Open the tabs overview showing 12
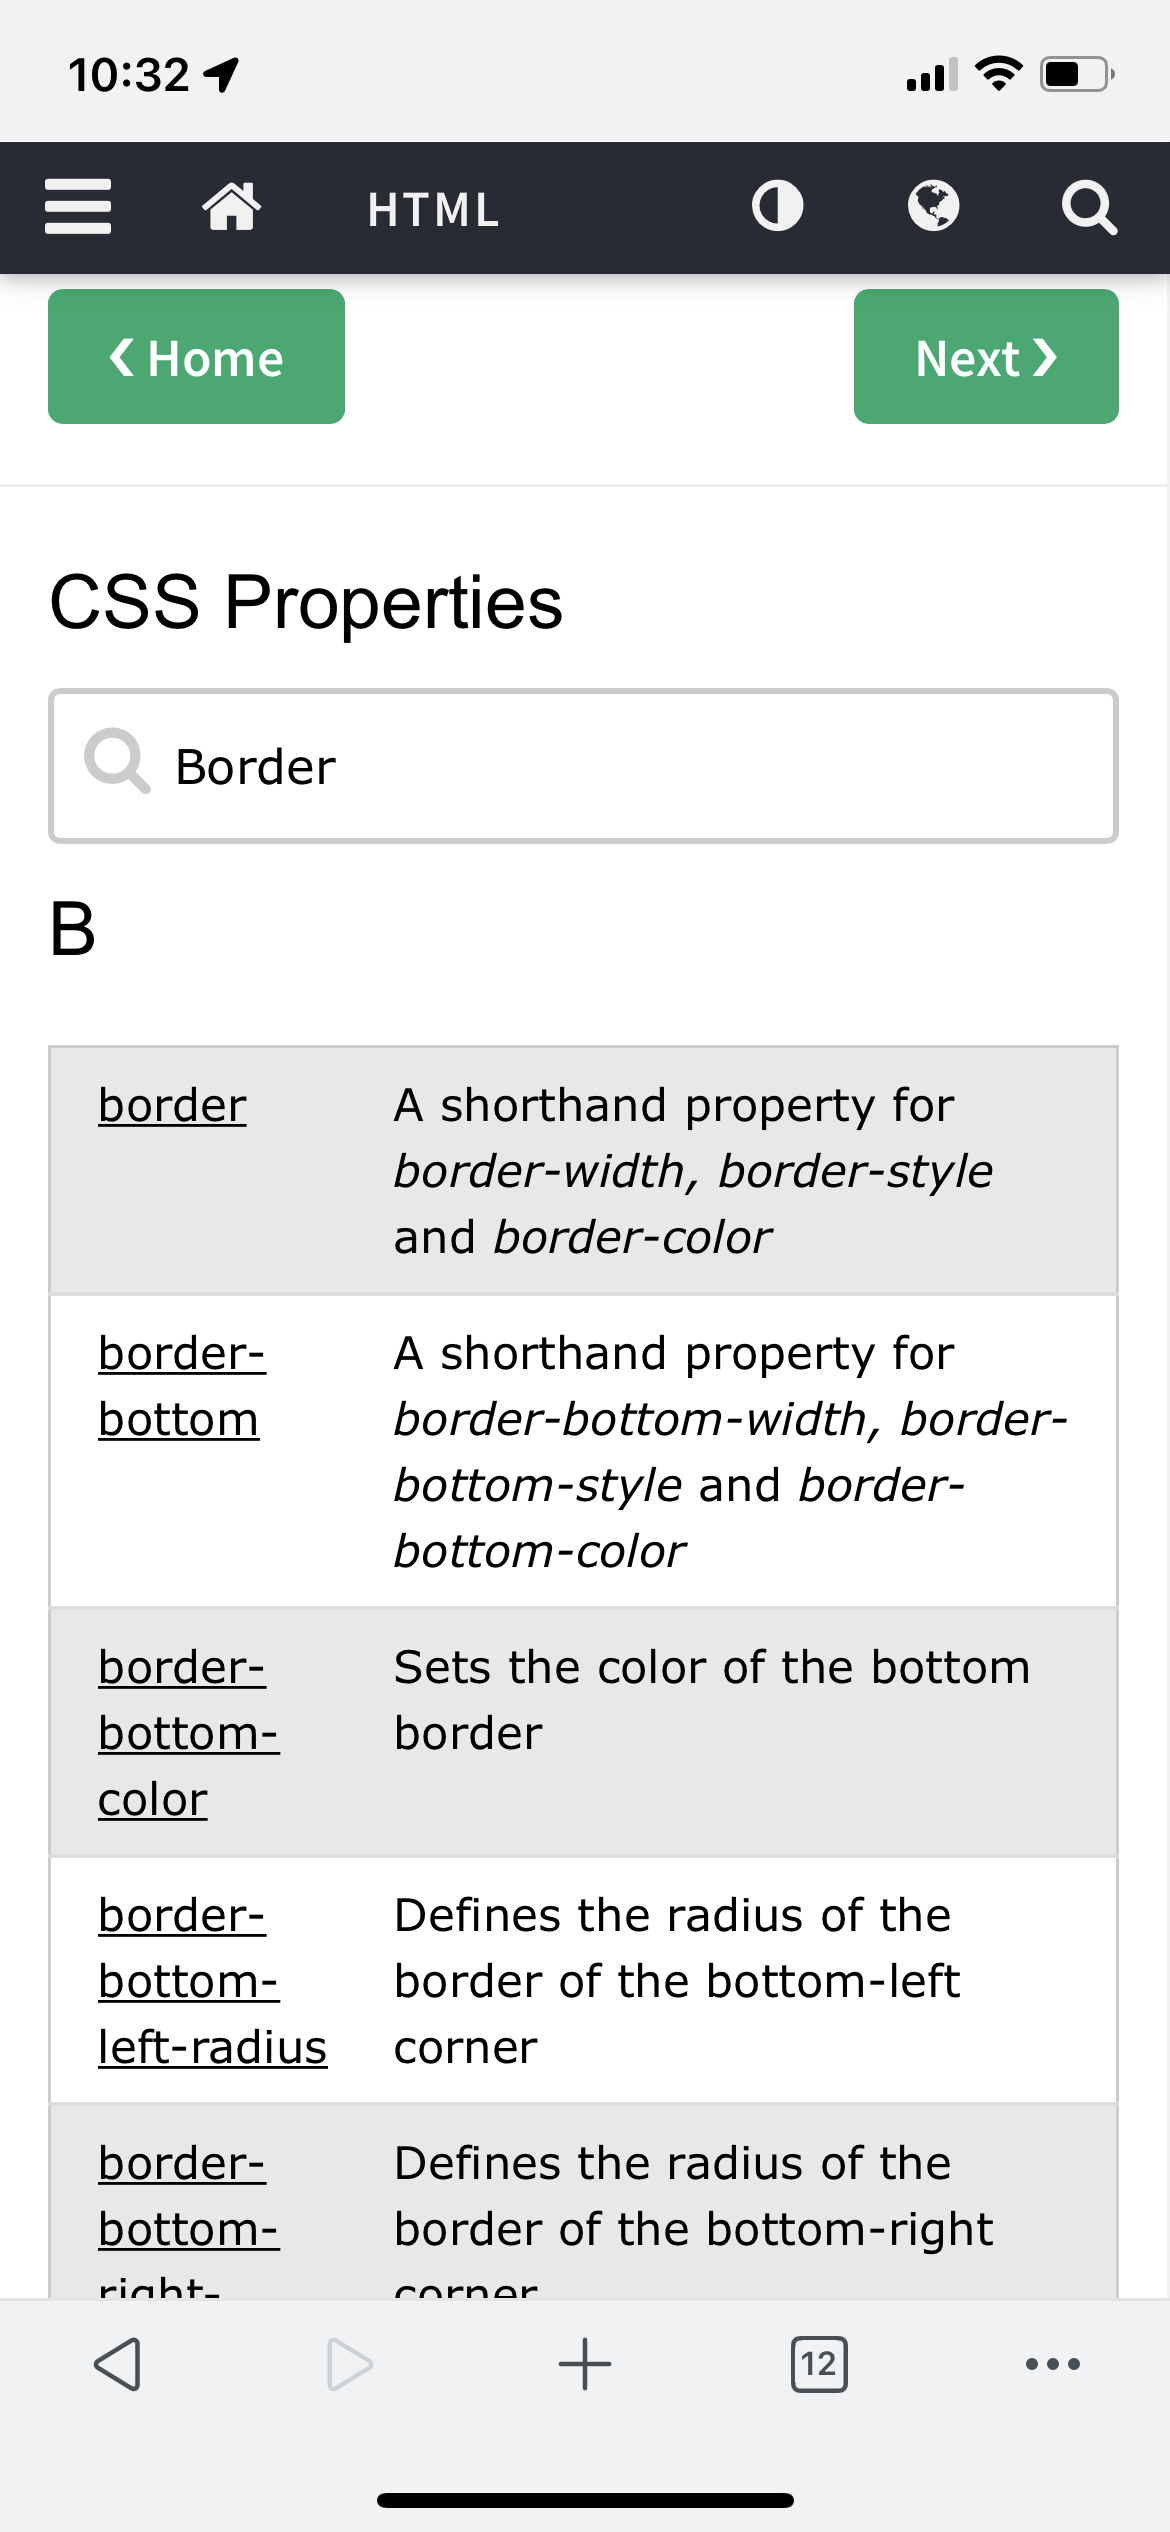The image size is (1170, 2532). [819, 2364]
